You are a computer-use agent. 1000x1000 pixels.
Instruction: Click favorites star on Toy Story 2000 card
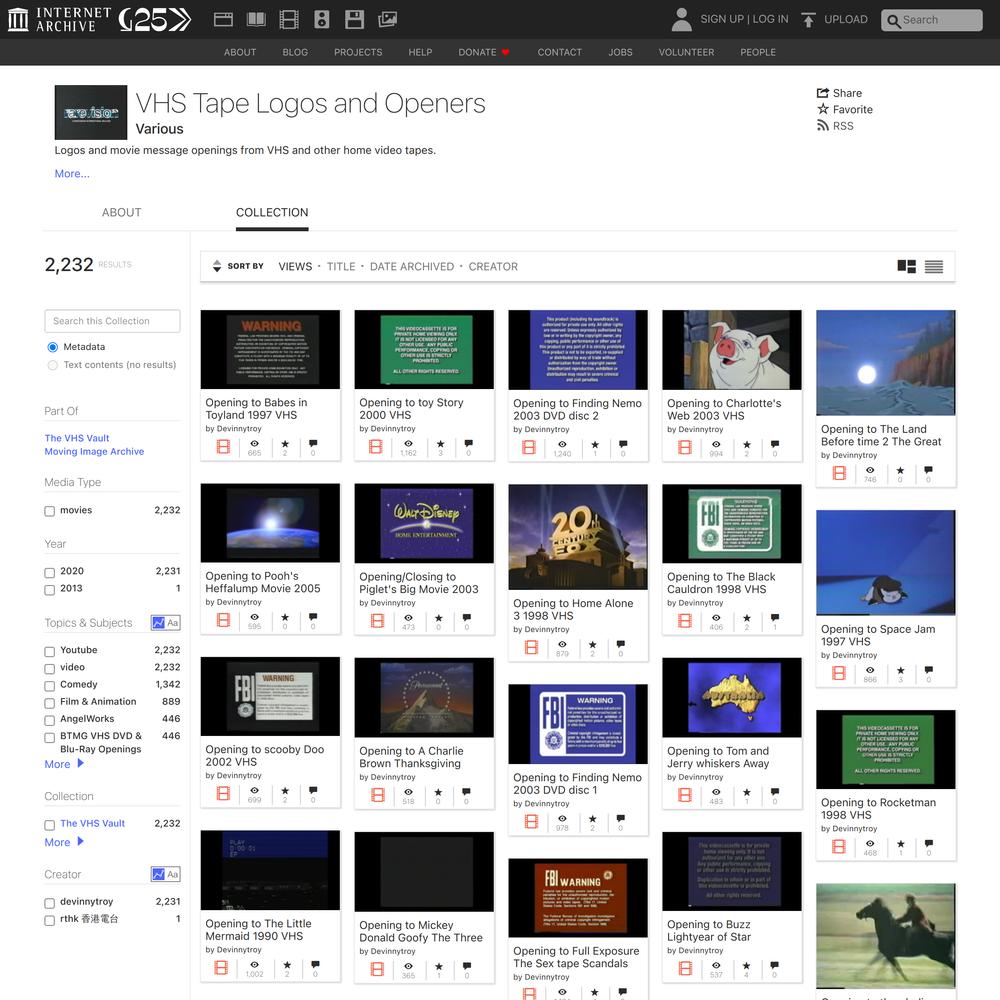tap(440, 444)
